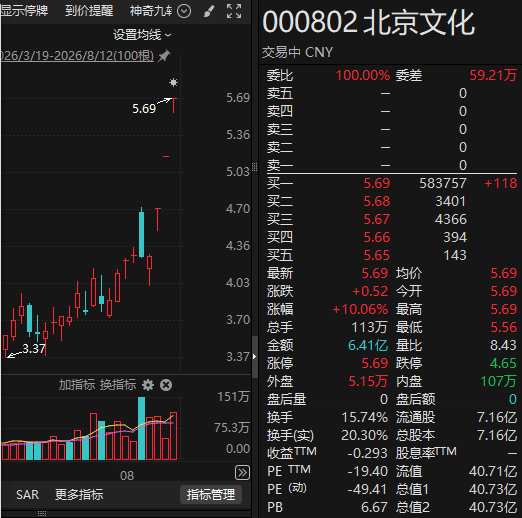The height and width of the screenshot is (518, 522).
Task: Open the date range 2026/3/19-2026/8/12 link
Action: pos(77,55)
